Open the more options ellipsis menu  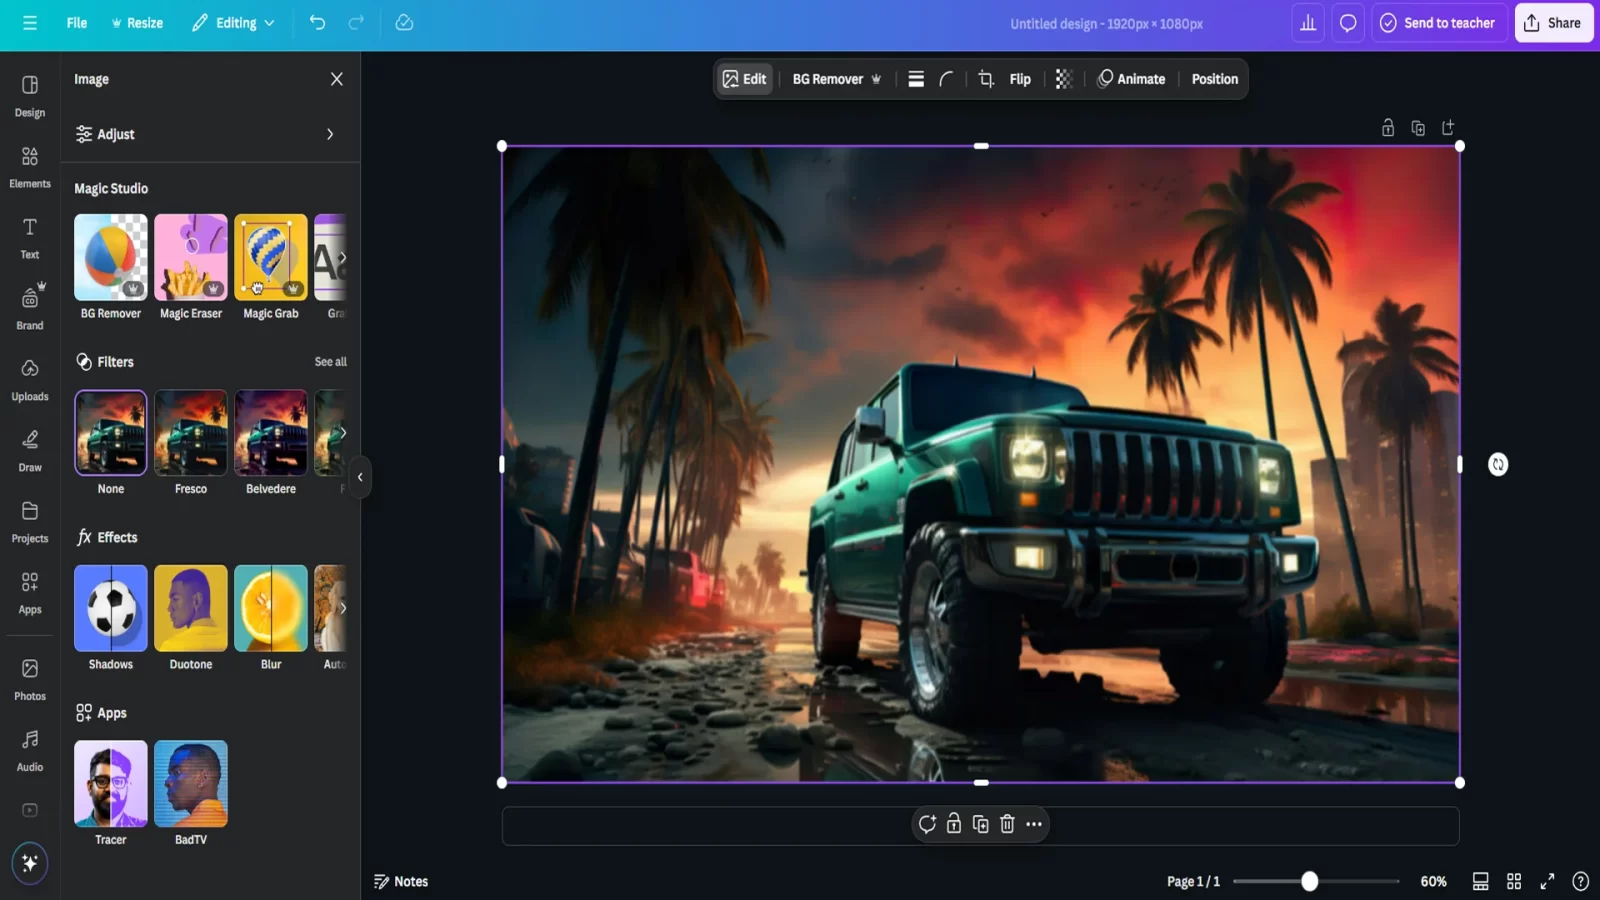coord(1034,824)
